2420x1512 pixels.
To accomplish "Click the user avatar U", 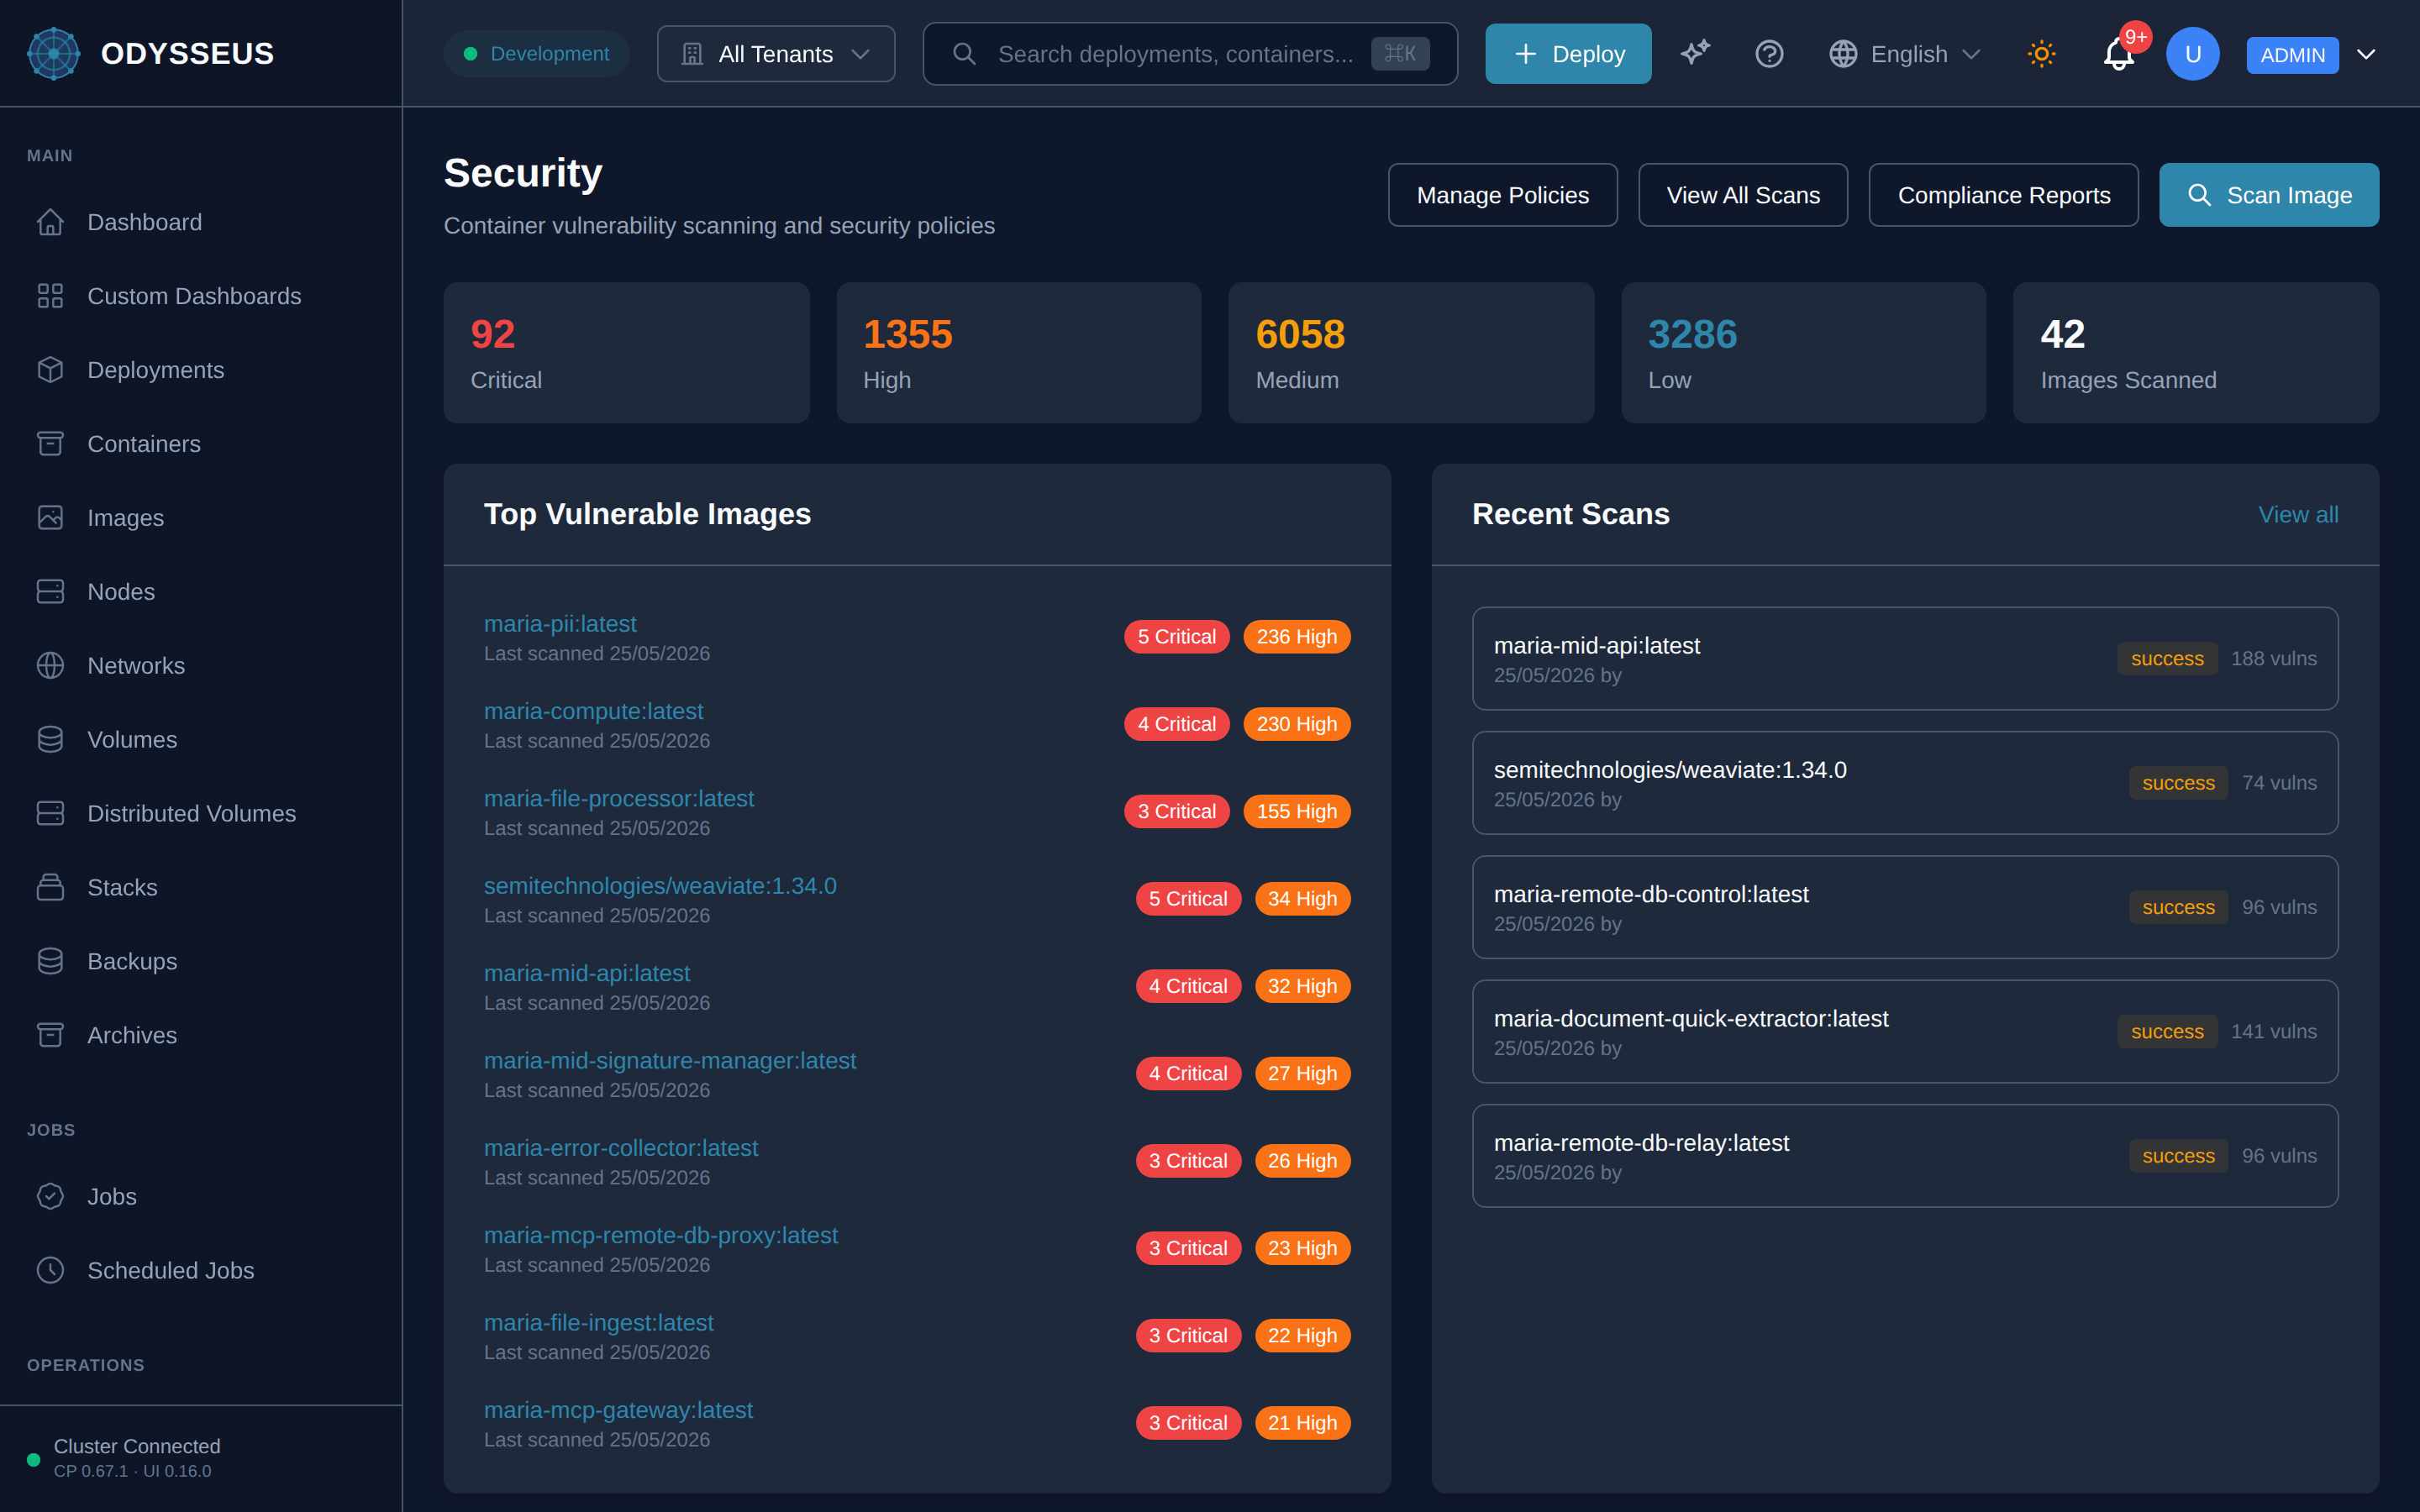I will point(2193,54).
